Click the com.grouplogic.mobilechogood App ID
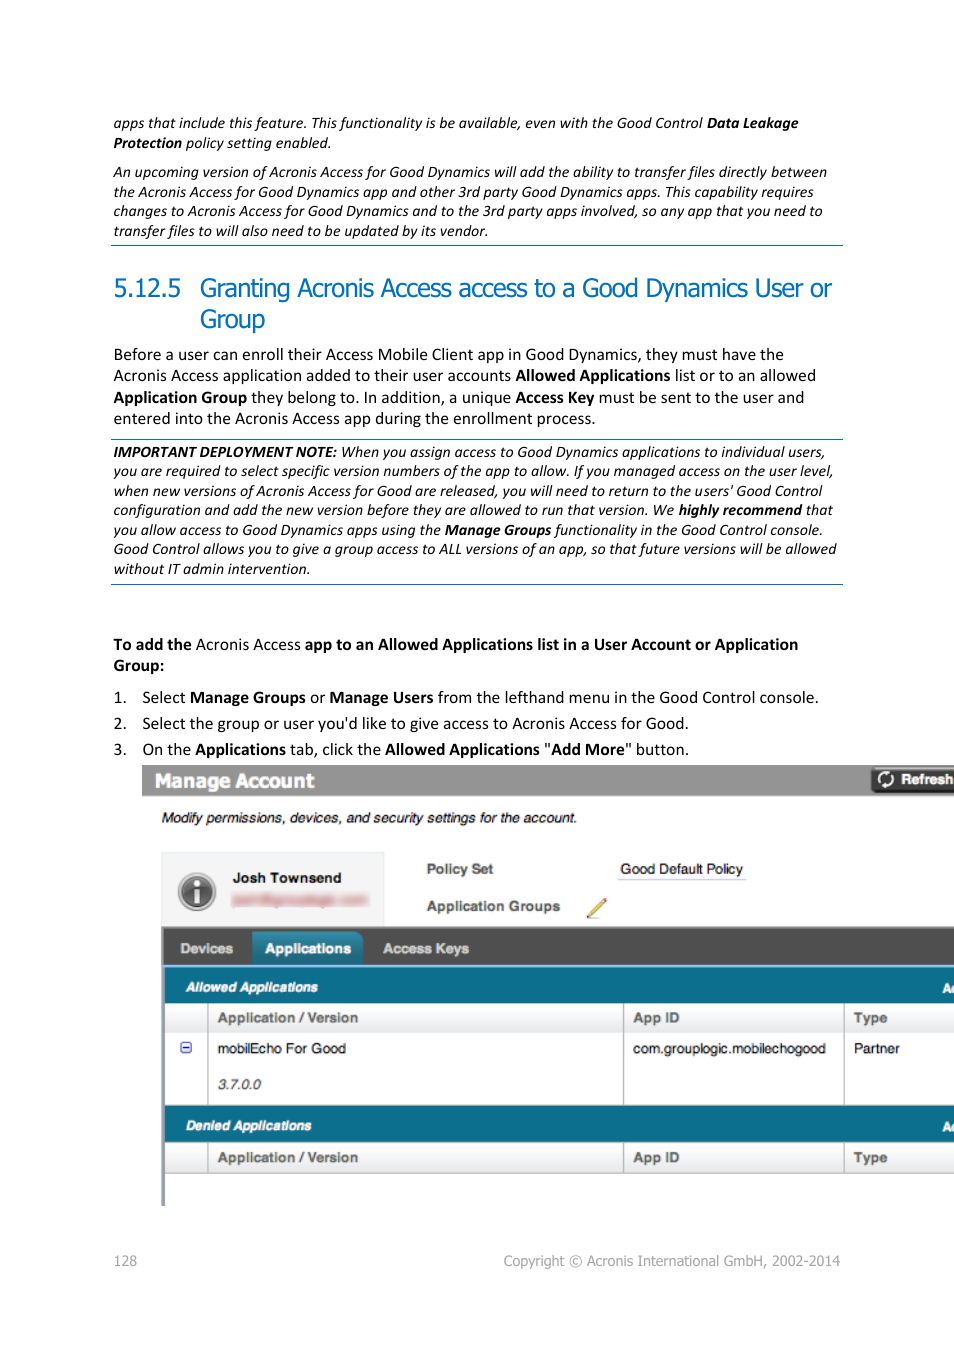 [729, 1049]
